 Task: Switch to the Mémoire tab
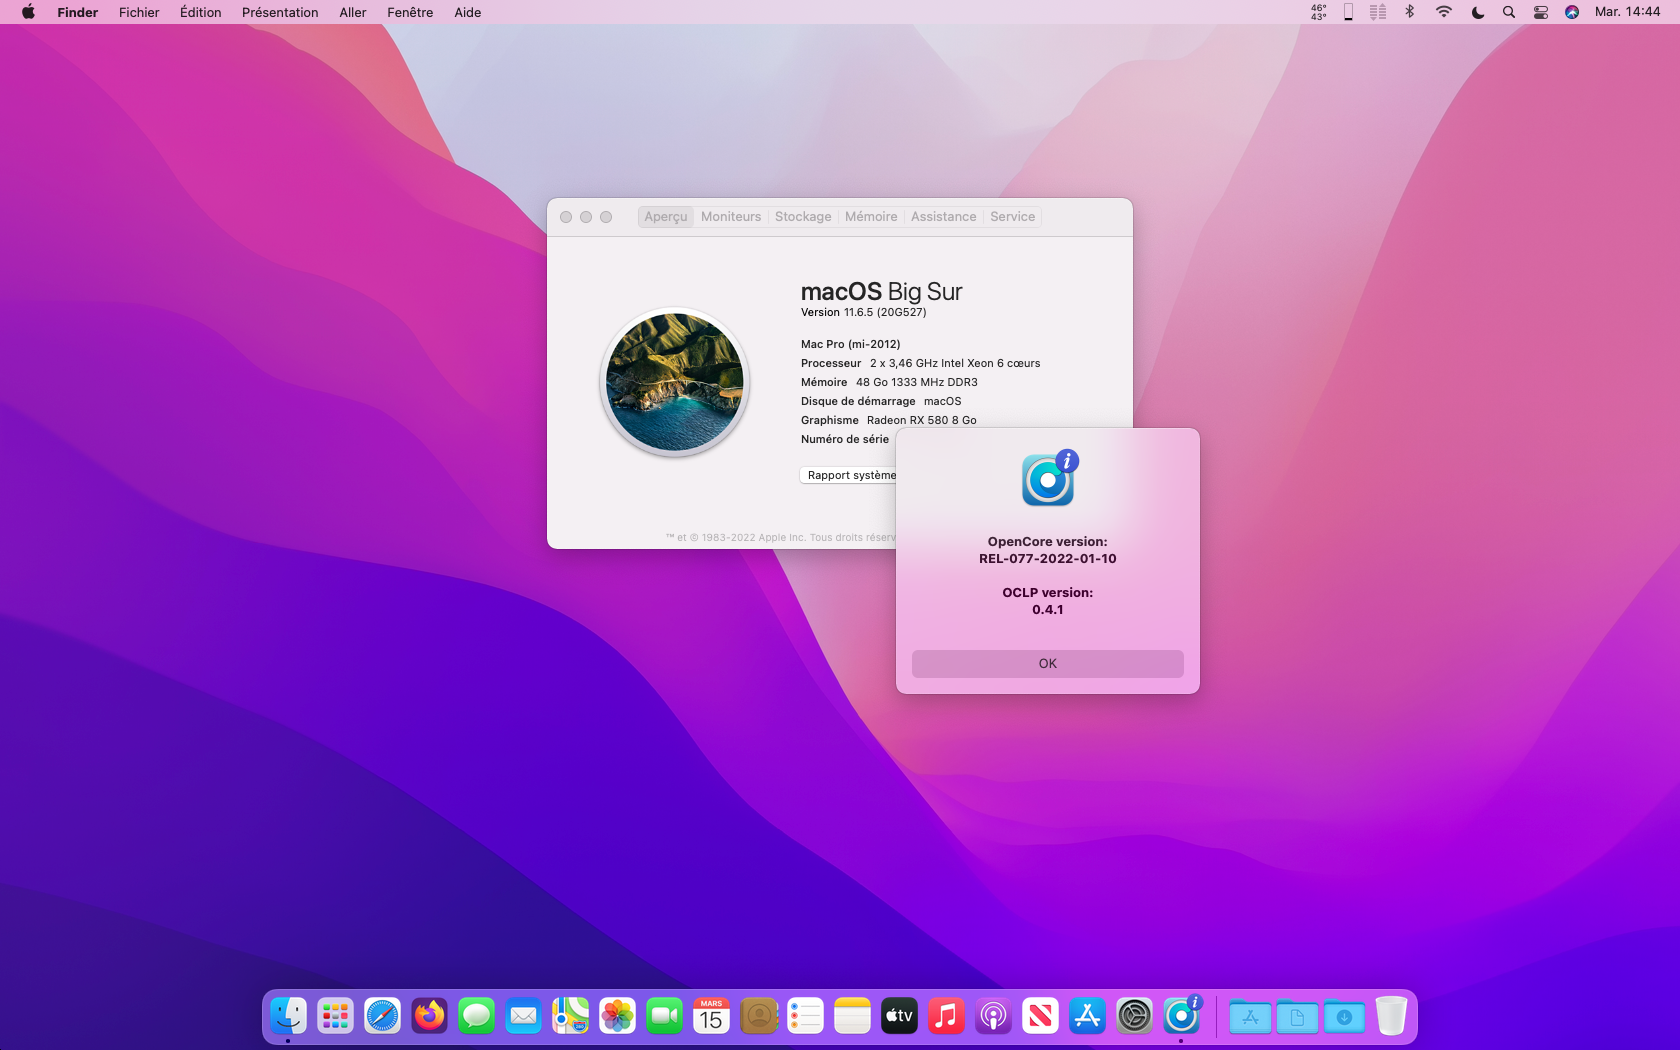tap(871, 216)
